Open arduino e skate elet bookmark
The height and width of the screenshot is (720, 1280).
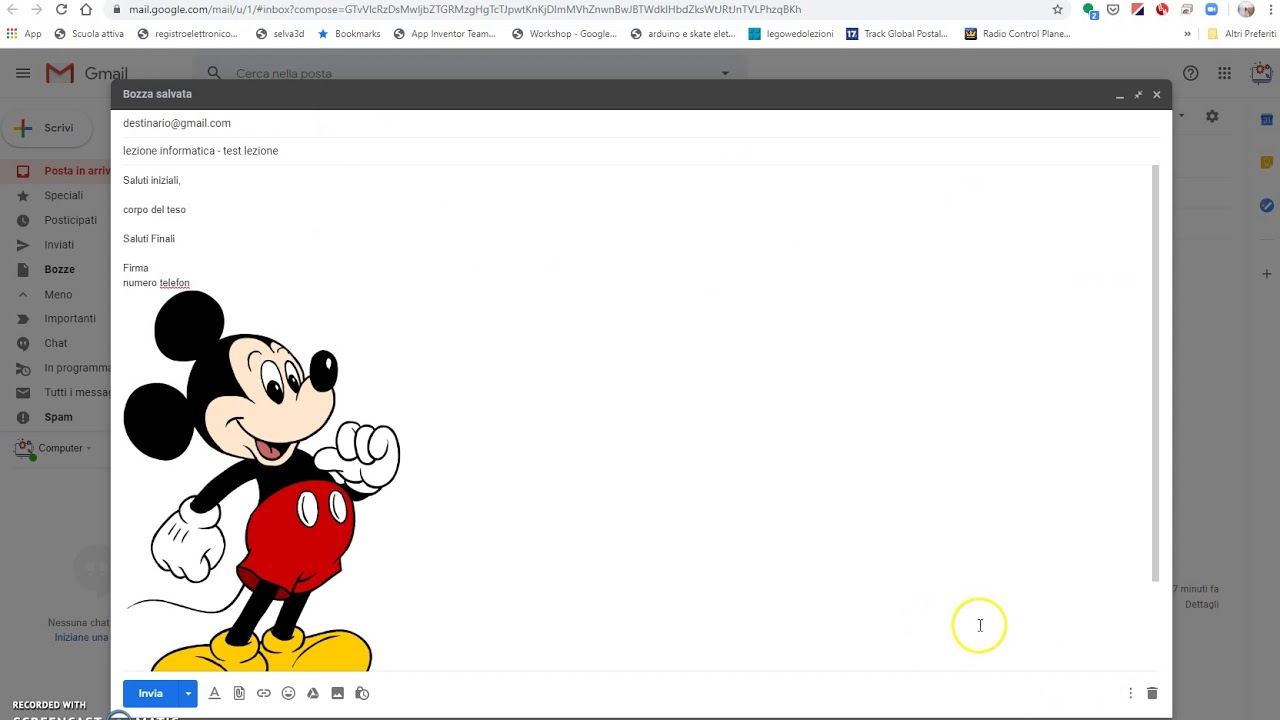point(683,33)
